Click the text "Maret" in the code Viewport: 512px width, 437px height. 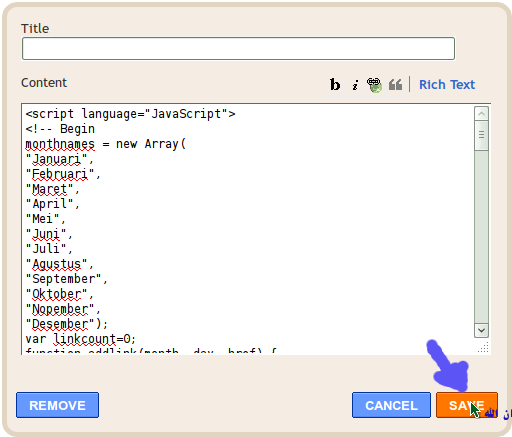50,189
